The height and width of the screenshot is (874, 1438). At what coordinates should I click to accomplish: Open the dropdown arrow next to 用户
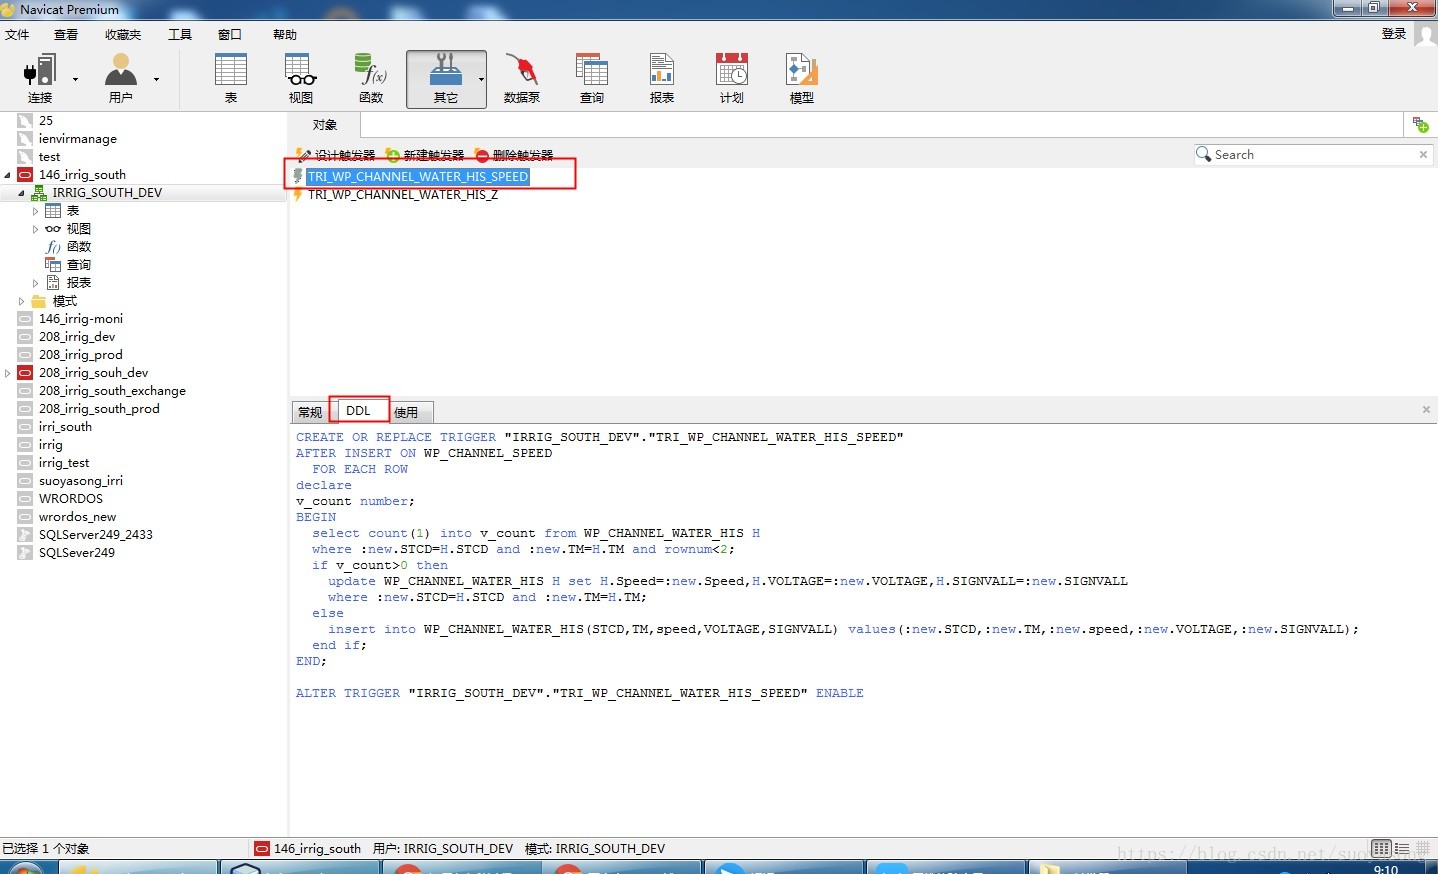tap(156, 79)
